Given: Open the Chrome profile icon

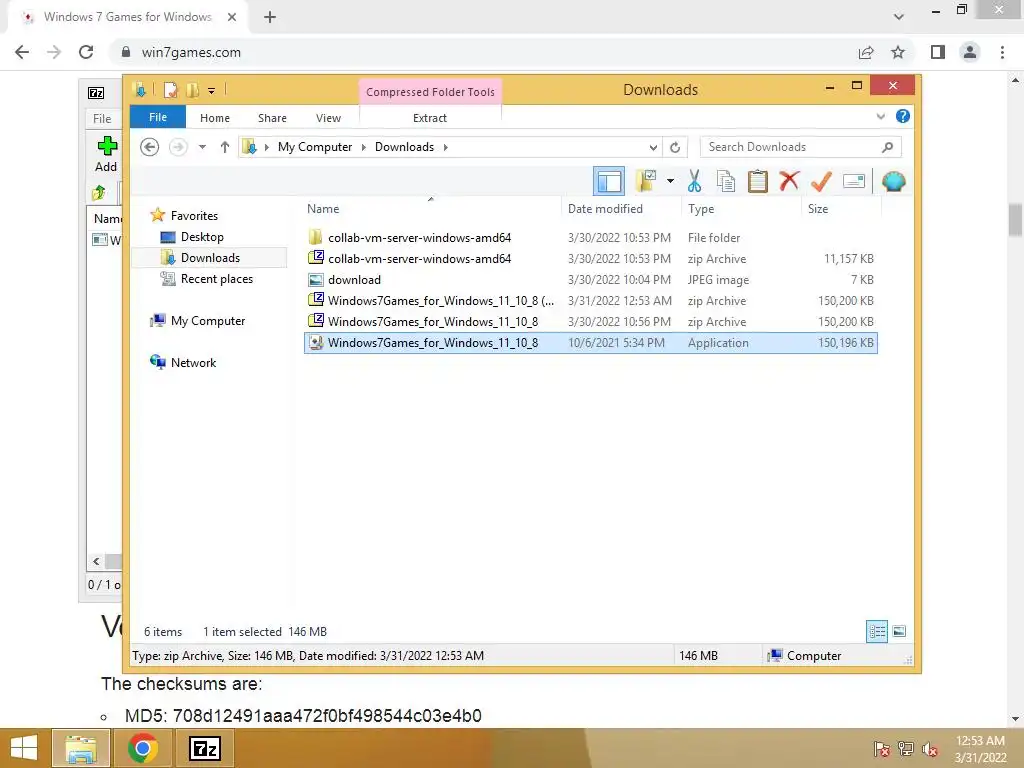Looking at the screenshot, I should click(970, 52).
